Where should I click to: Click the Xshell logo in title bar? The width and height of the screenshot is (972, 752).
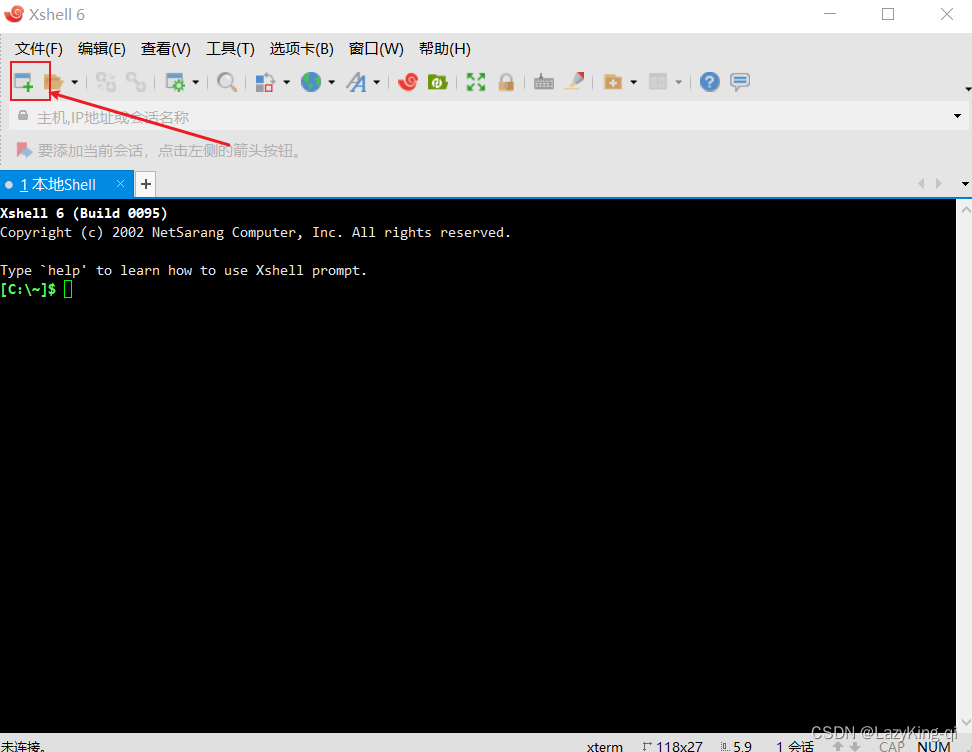14,14
